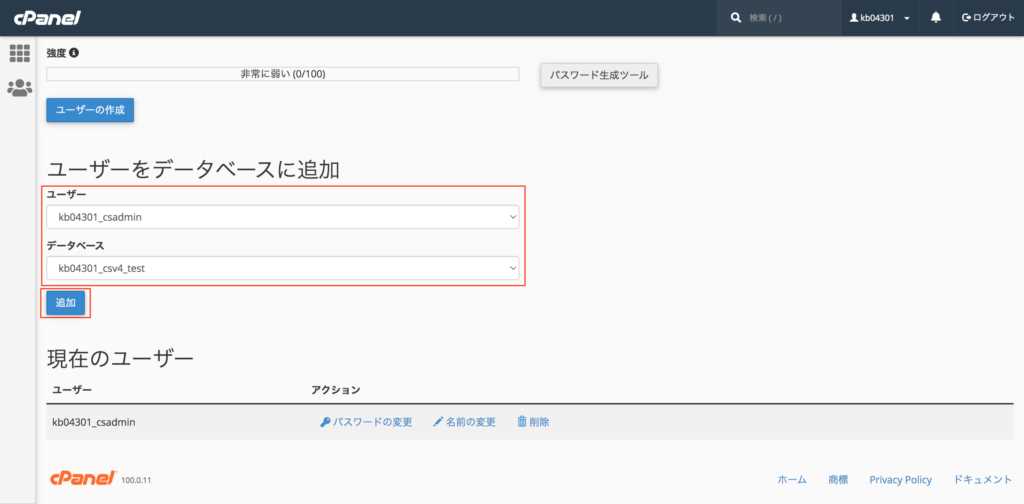Expand the ユーザー dropdown list
The height and width of the screenshot is (504, 1024).
pyautogui.click(x=283, y=217)
